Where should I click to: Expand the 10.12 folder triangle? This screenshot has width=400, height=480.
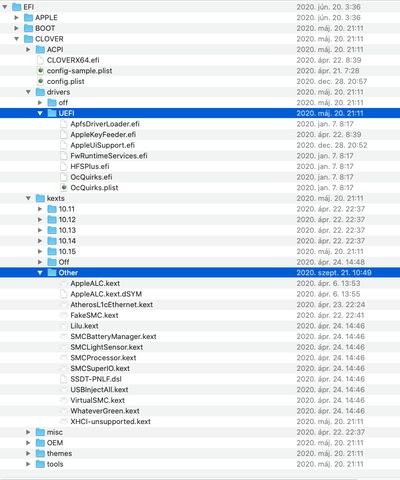click(40, 219)
